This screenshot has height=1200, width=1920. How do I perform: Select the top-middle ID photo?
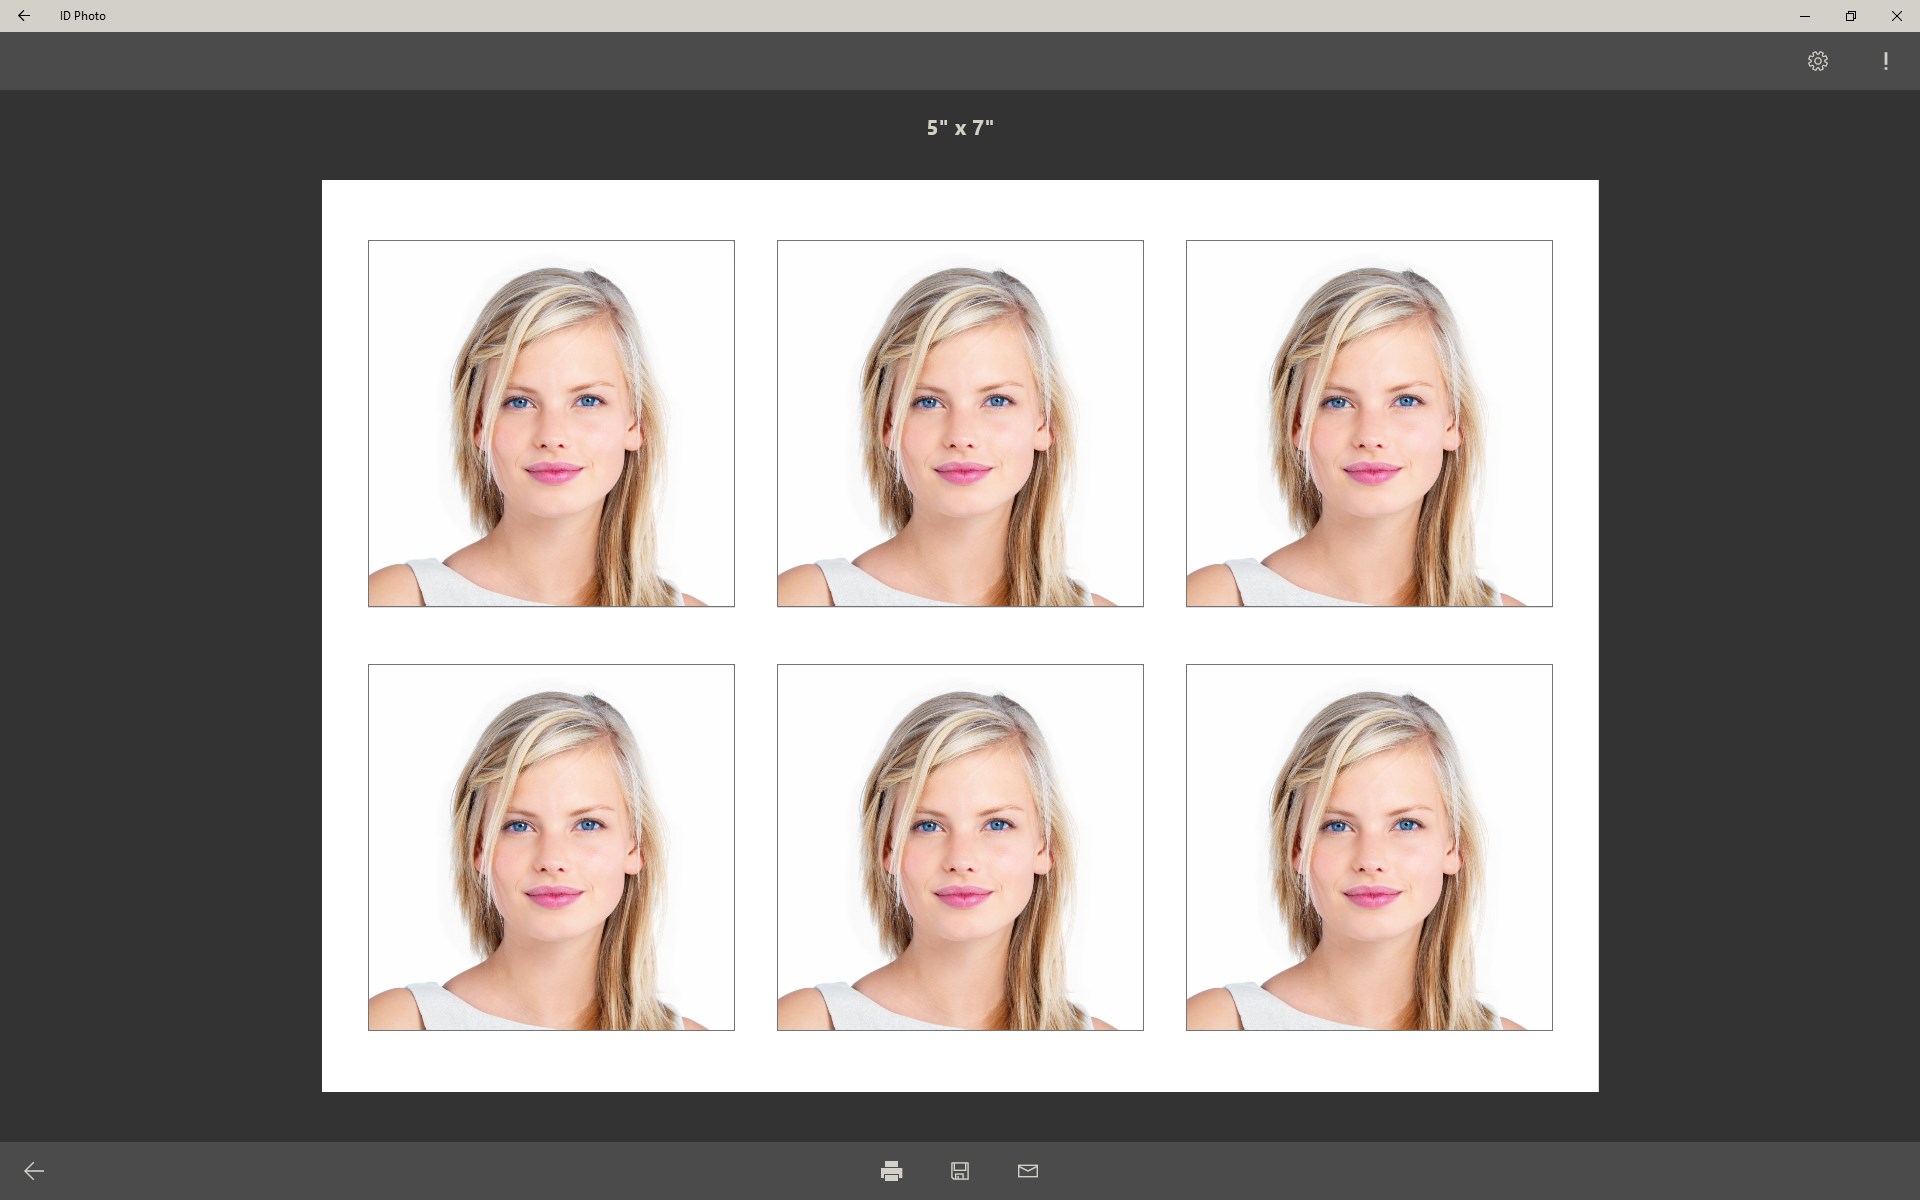960,423
